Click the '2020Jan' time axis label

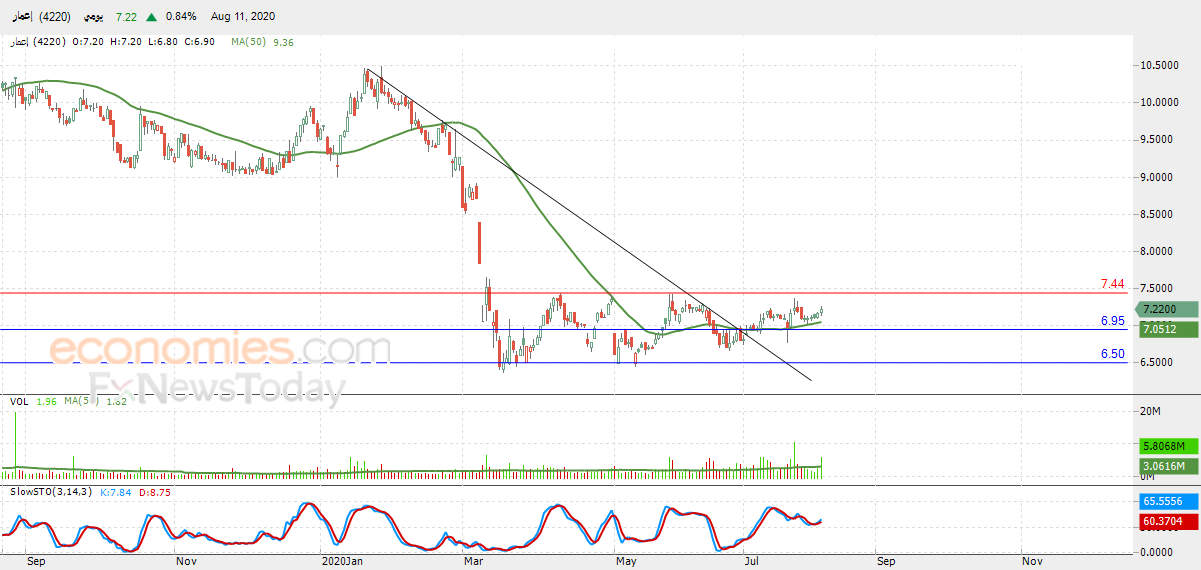pos(342,563)
